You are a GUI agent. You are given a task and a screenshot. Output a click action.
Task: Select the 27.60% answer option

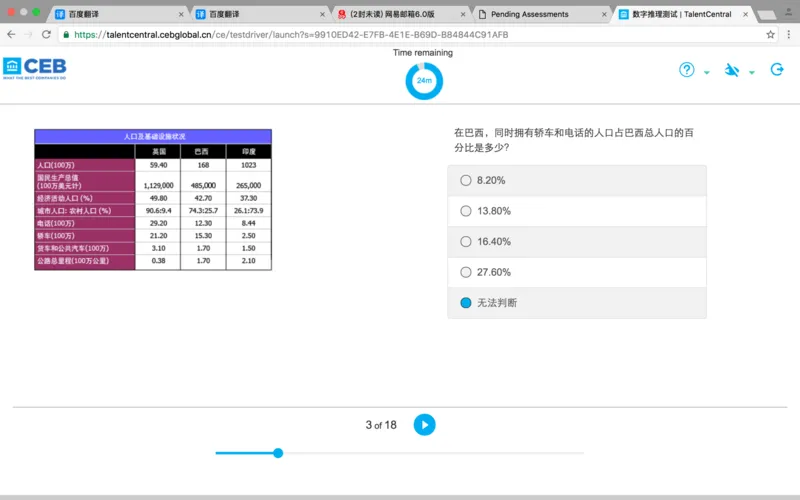(577, 272)
